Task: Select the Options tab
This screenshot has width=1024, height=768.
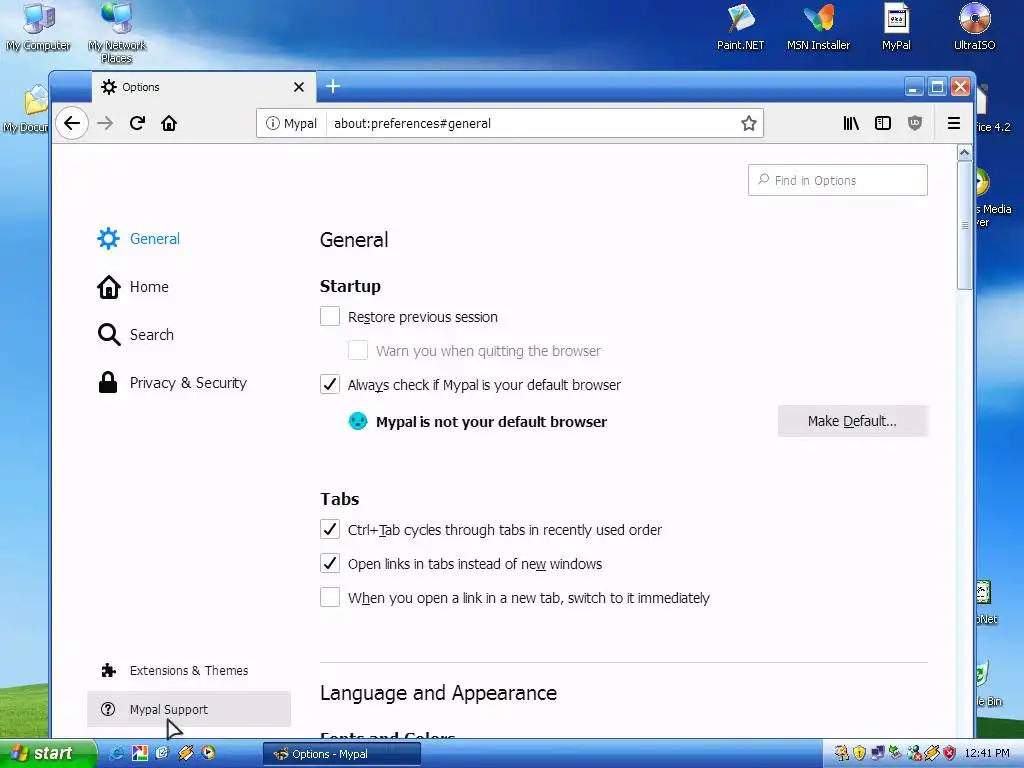Action: (203, 87)
